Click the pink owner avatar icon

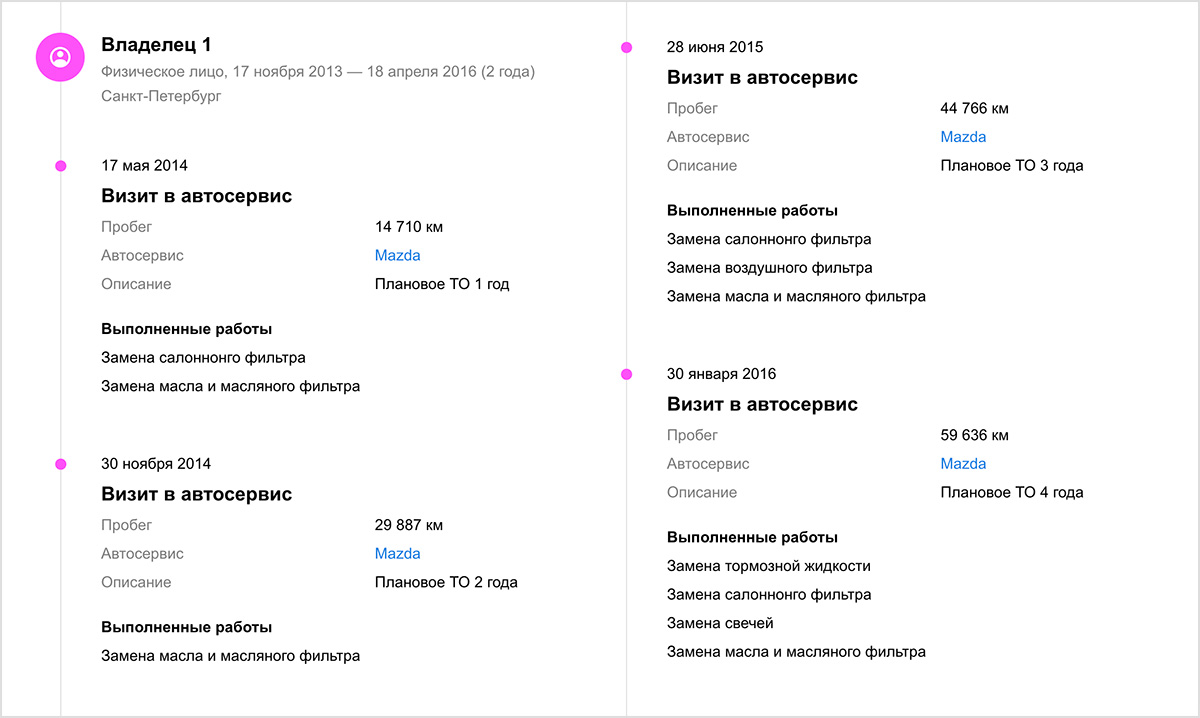coord(60,57)
